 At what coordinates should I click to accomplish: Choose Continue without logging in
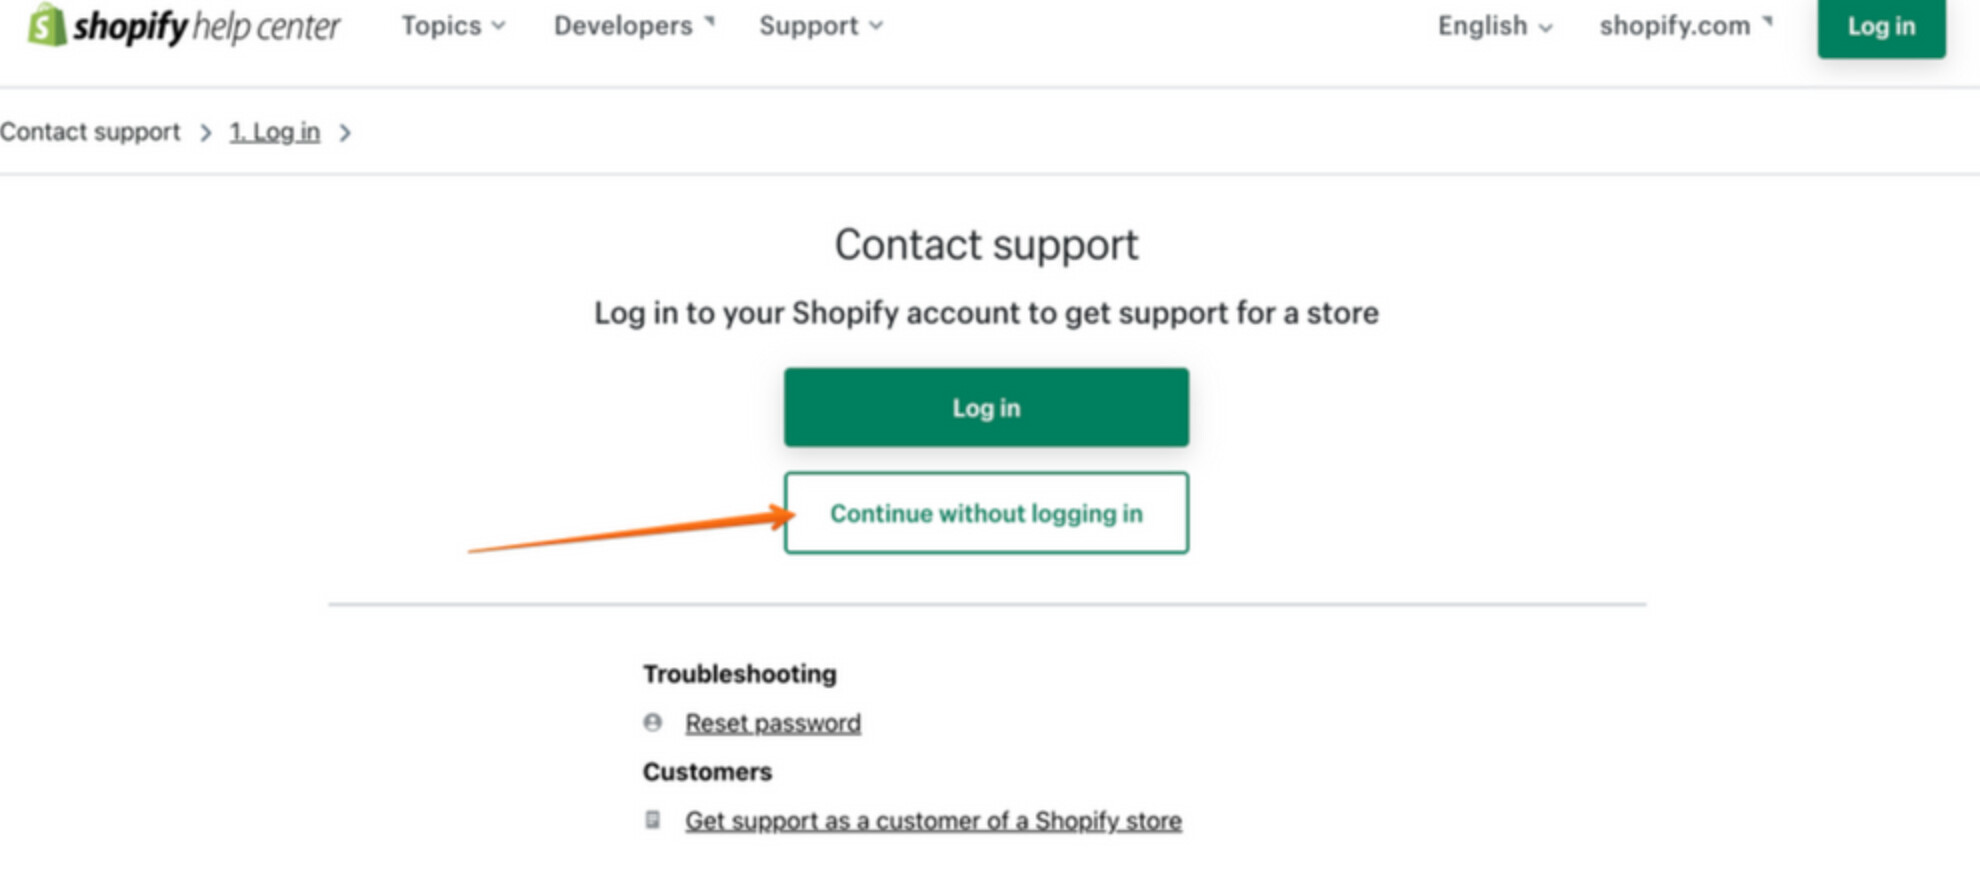click(986, 513)
